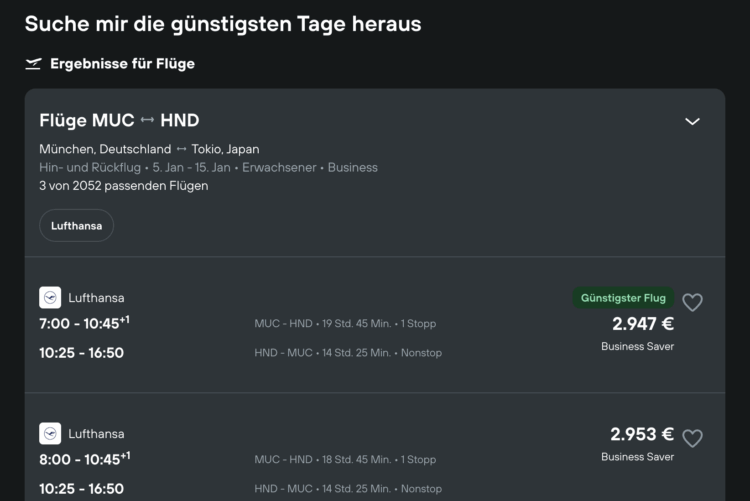Screen dimensions: 750x501
Task: Click first flight's 19 Std. 45 Min. details
Action: 345,324
